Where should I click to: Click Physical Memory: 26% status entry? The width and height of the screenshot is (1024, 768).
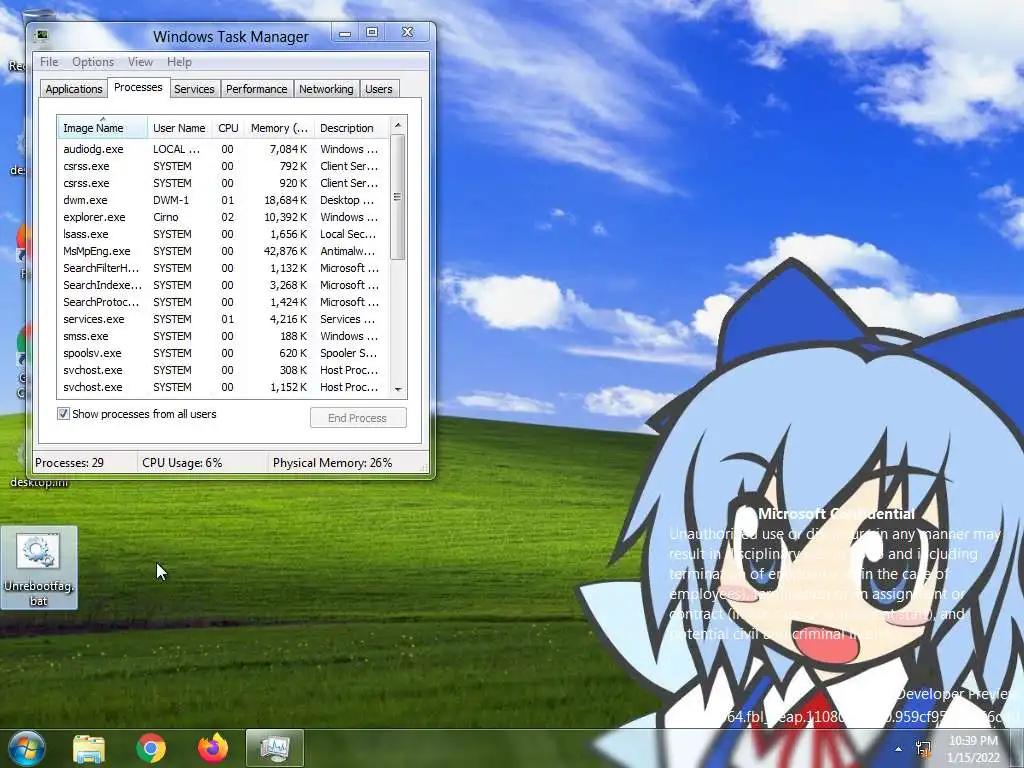point(332,462)
